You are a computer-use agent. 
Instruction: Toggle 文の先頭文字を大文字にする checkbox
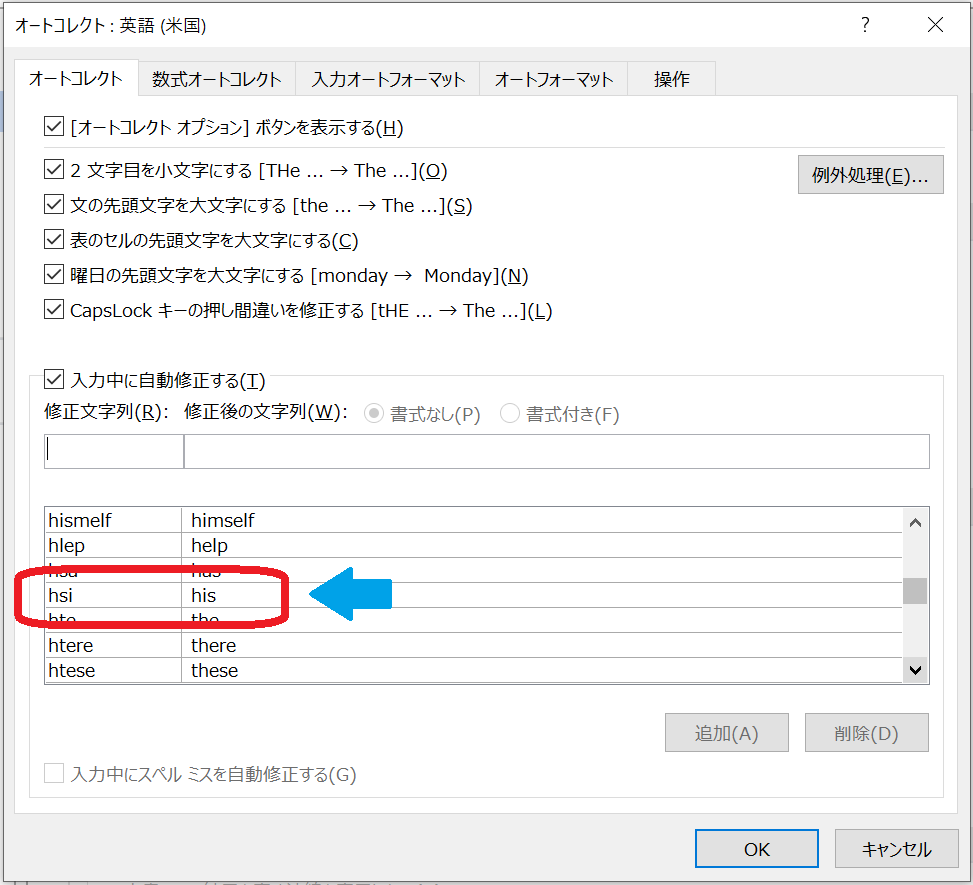click(54, 204)
